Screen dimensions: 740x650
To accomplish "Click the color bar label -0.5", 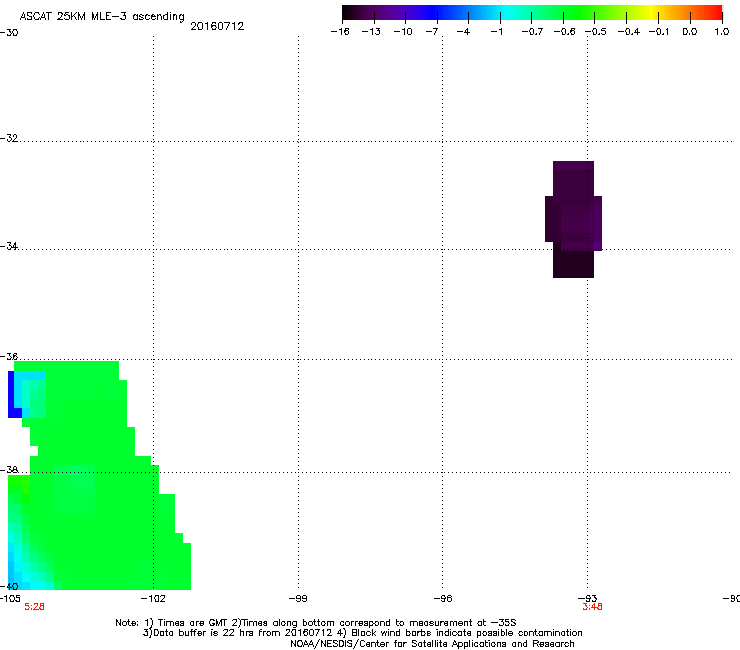I will 596,32.
